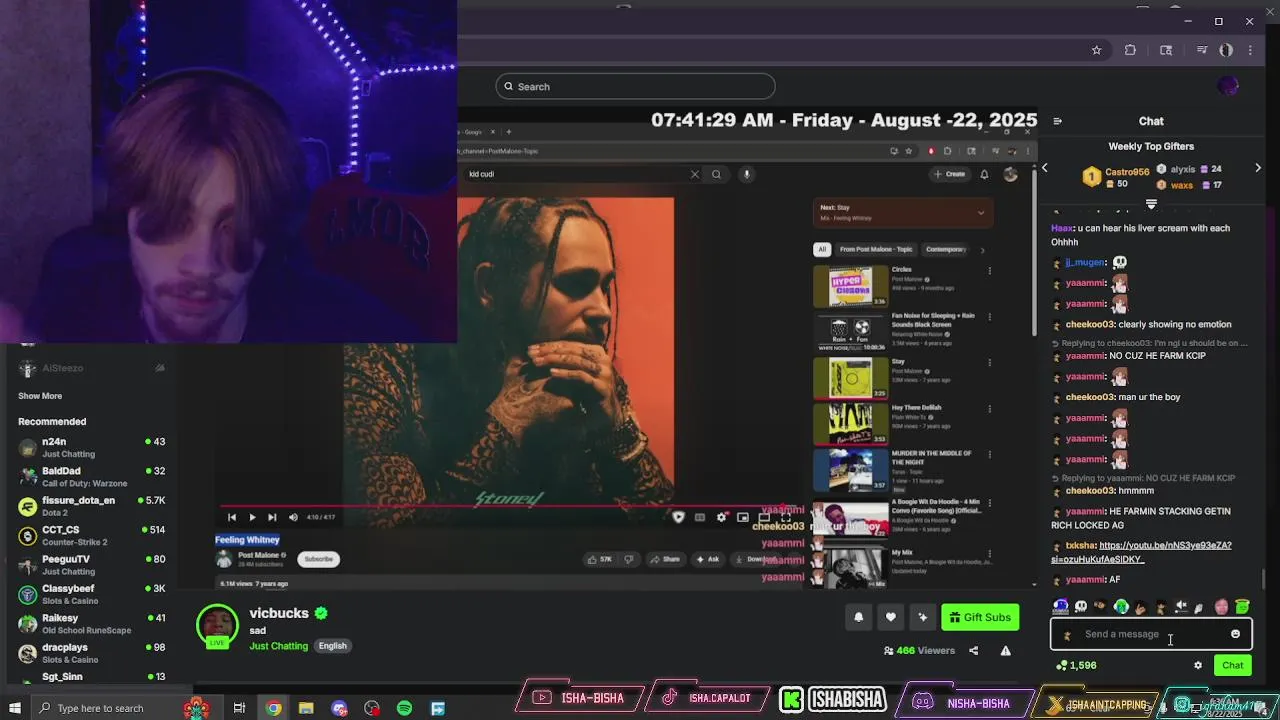This screenshot has width=1280, height=720.
Task: Open Spotify from the taskbar
Action: 404,708
